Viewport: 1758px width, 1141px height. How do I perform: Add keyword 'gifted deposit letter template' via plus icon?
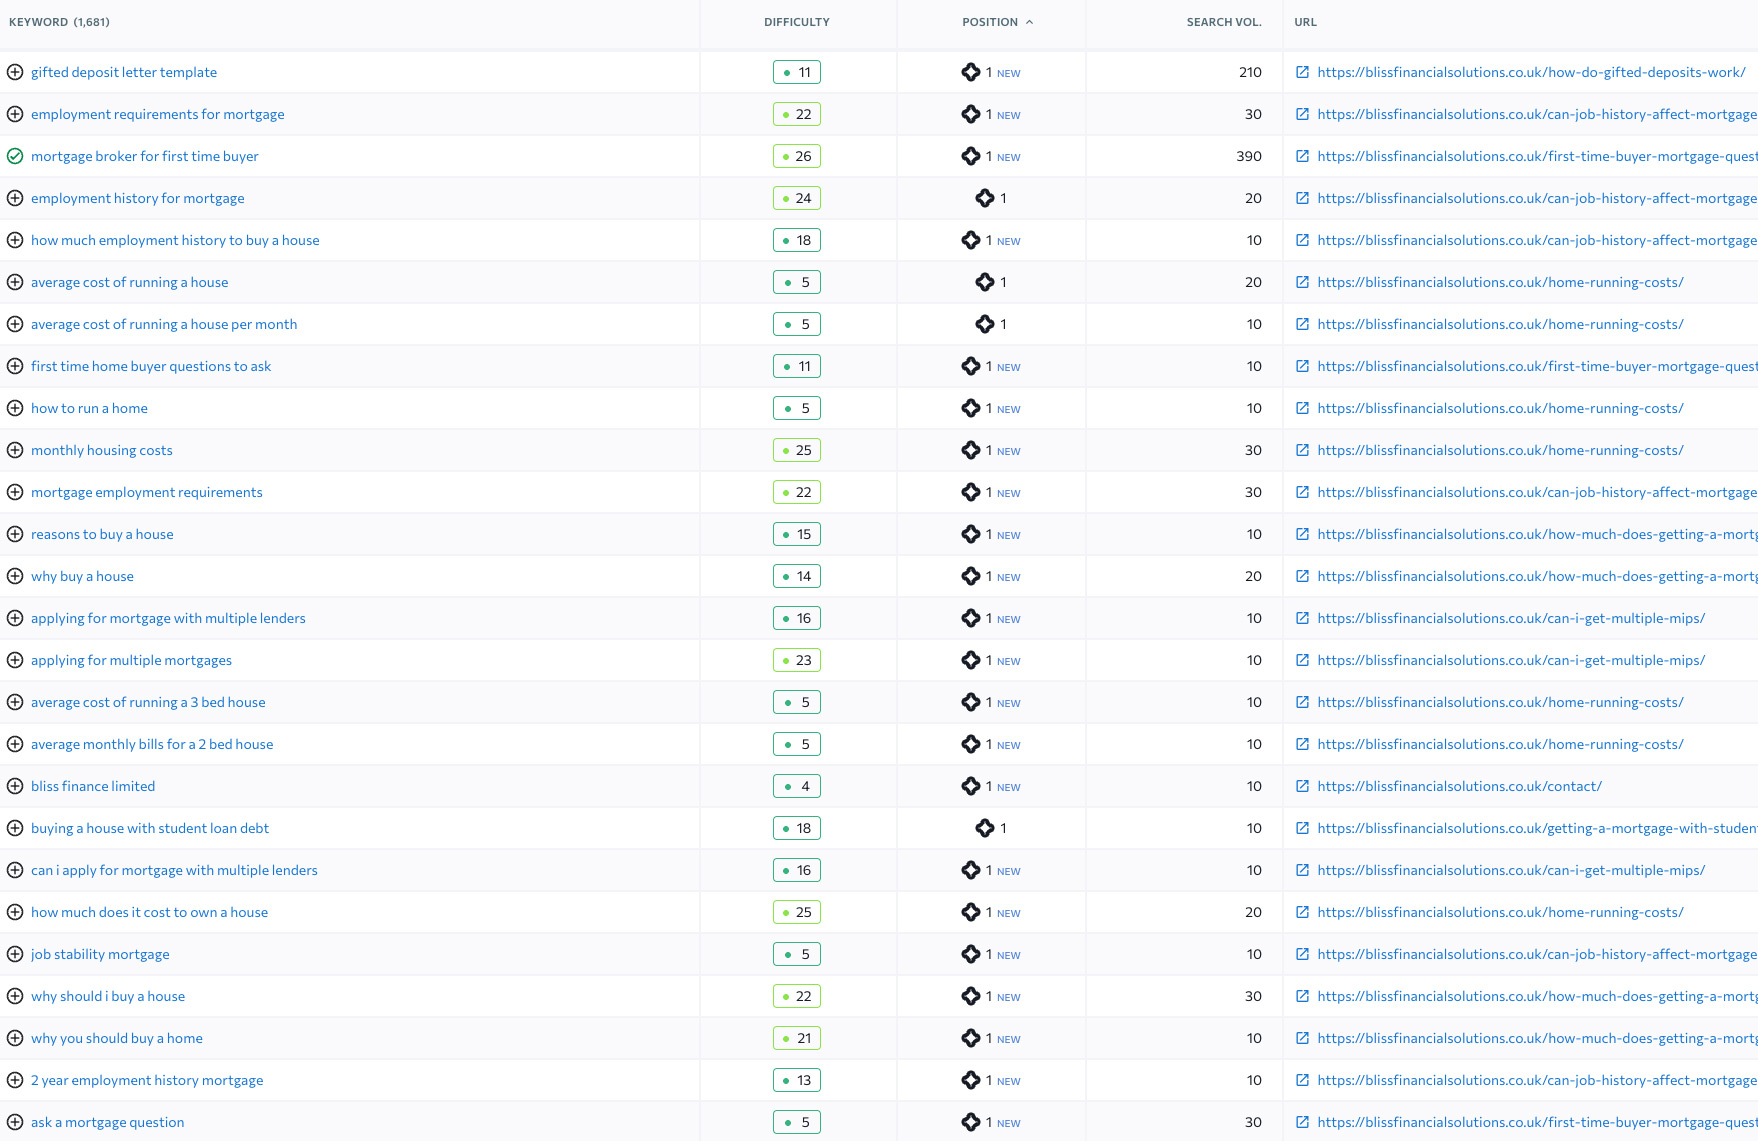tap(15, 72)
